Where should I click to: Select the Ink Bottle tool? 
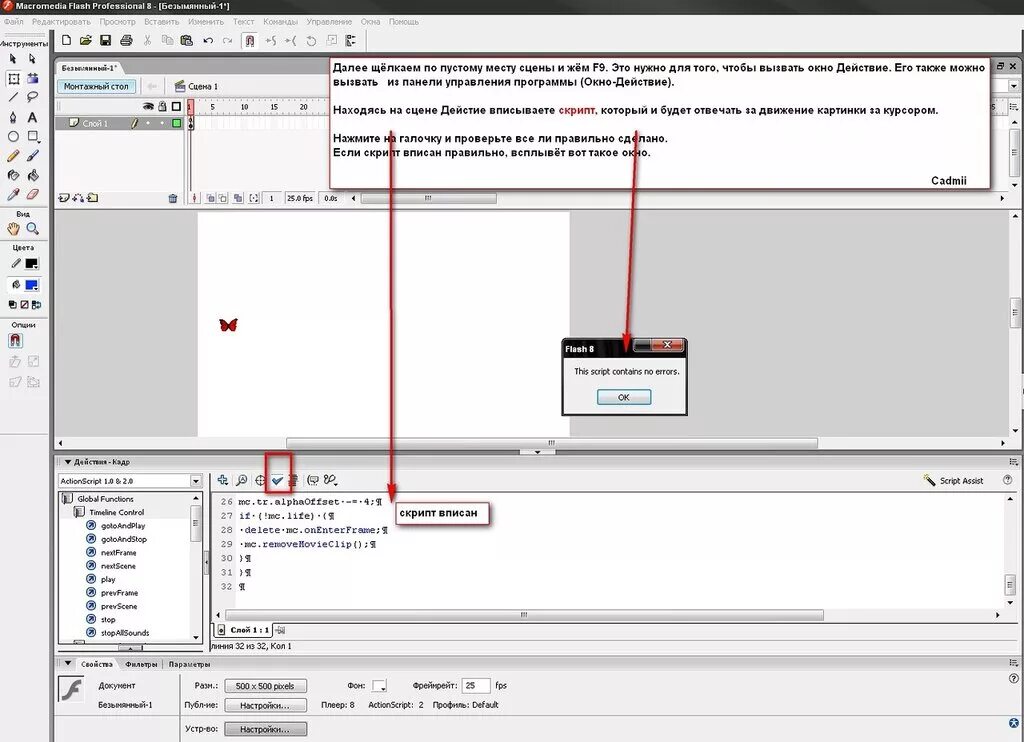click(13, 175)
